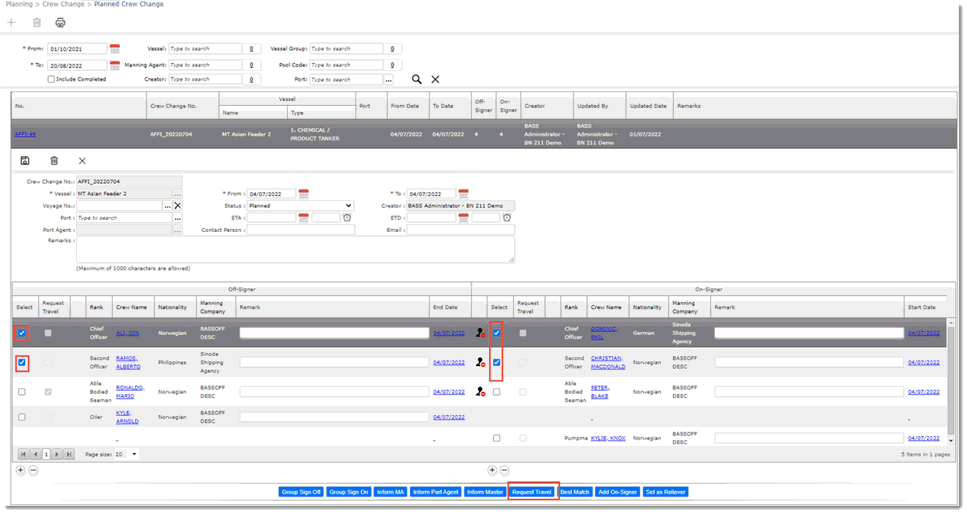Save the crew change record
967x514 pixels.
[25, 160]
